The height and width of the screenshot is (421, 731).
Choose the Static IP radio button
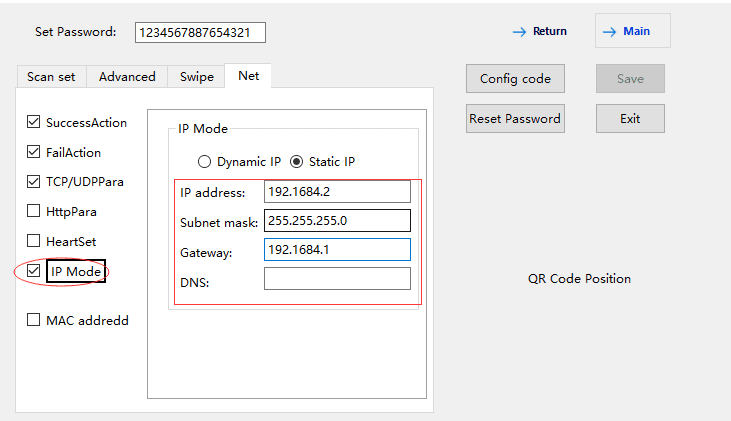point(296,161)
